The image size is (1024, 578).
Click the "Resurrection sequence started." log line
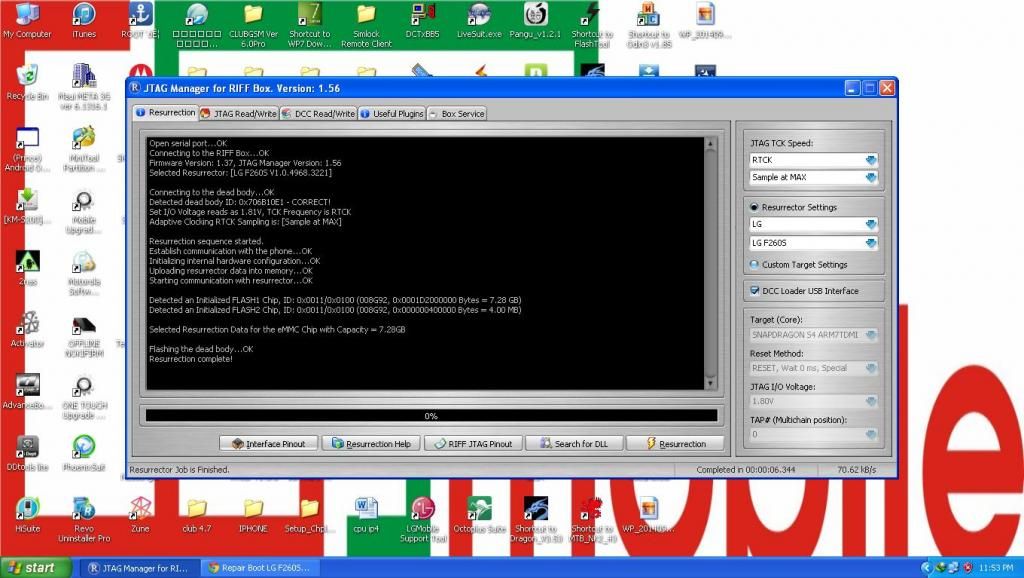pos(206,241)
